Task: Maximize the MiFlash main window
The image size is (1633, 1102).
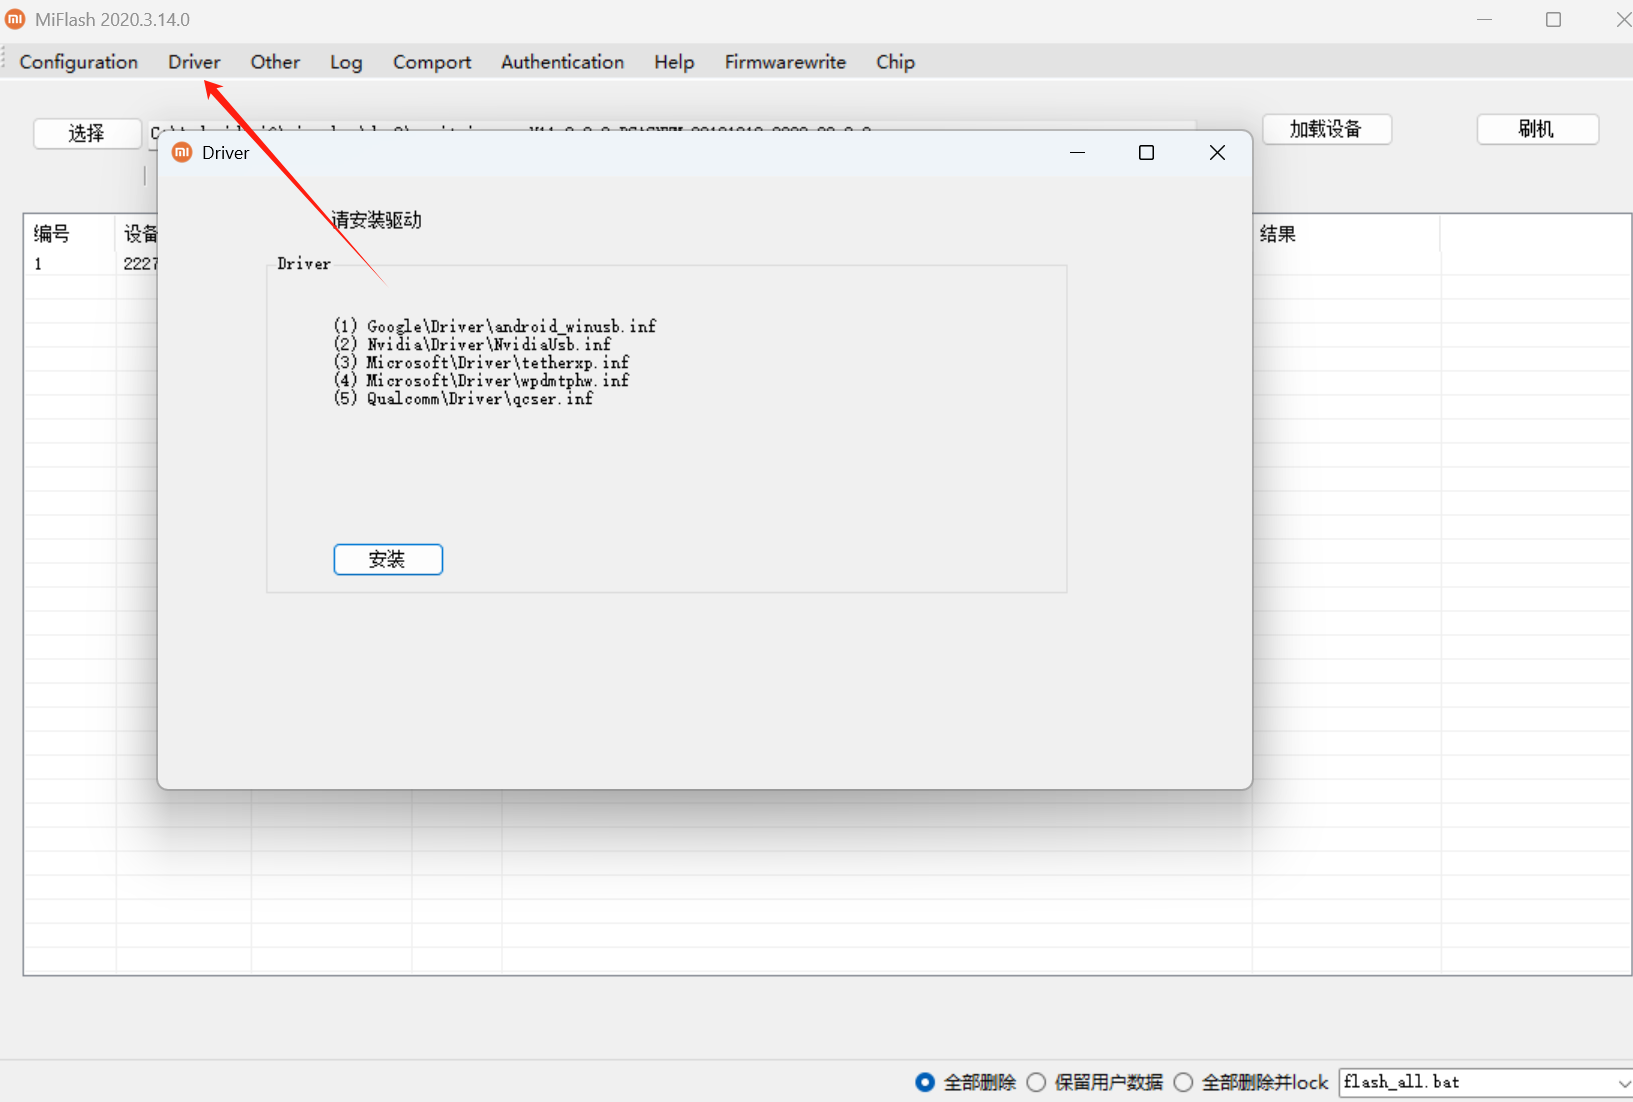Action: click(1553, 20)
